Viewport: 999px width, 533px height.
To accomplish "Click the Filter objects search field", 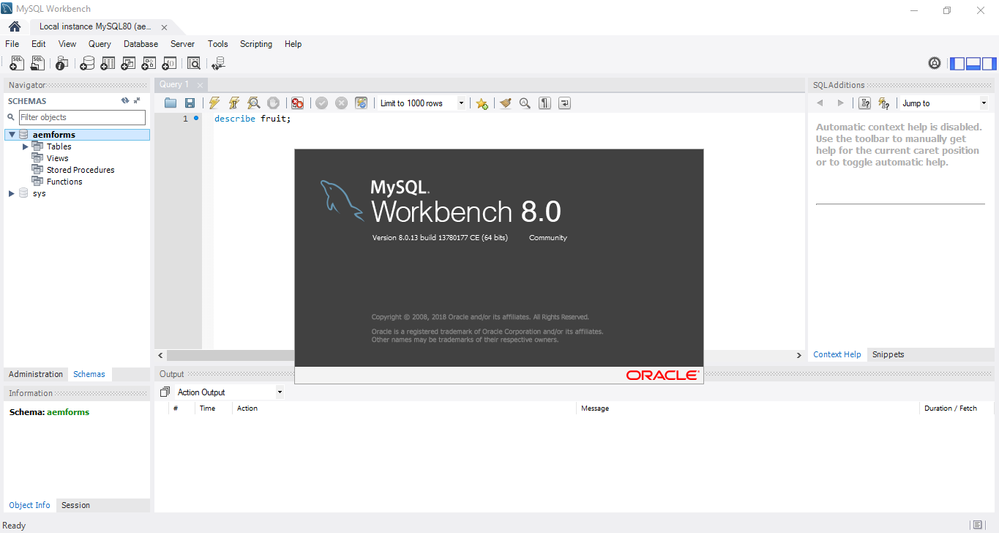I will (x=82, y=117).
